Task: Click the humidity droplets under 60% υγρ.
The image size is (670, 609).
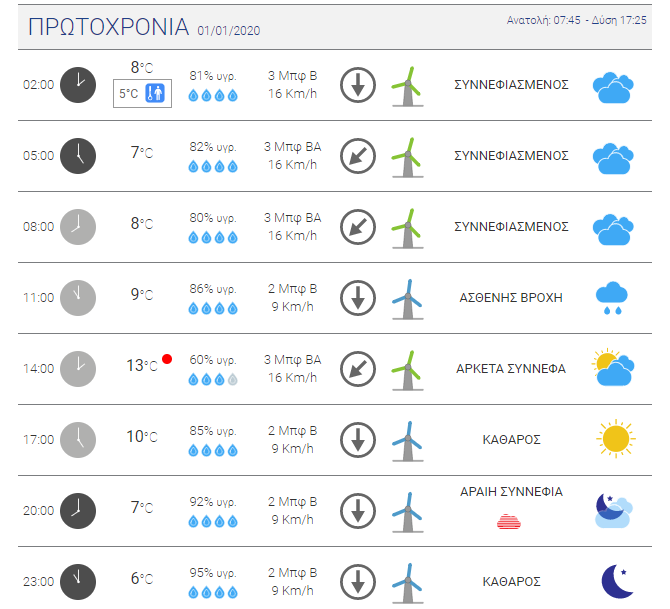Action: coord(213,379)
